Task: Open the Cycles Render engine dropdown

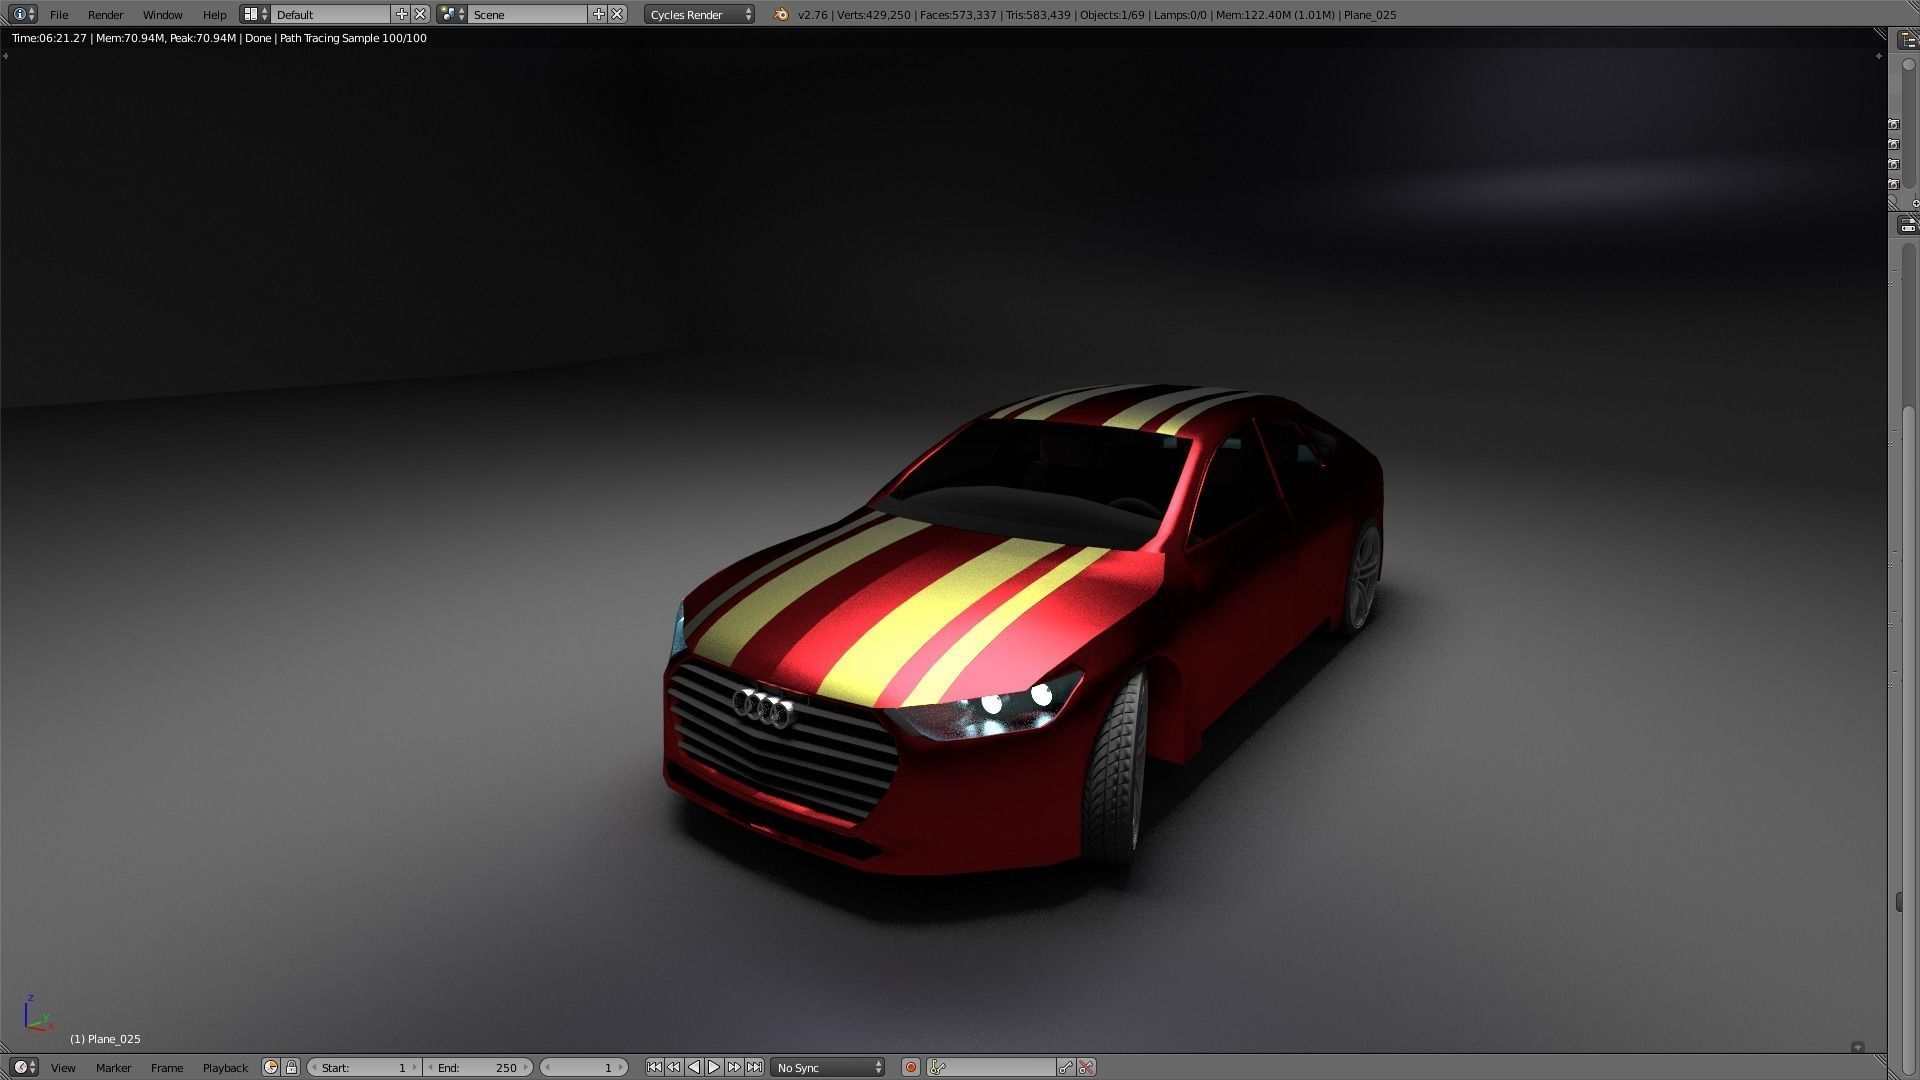Action: click(699, 14)
